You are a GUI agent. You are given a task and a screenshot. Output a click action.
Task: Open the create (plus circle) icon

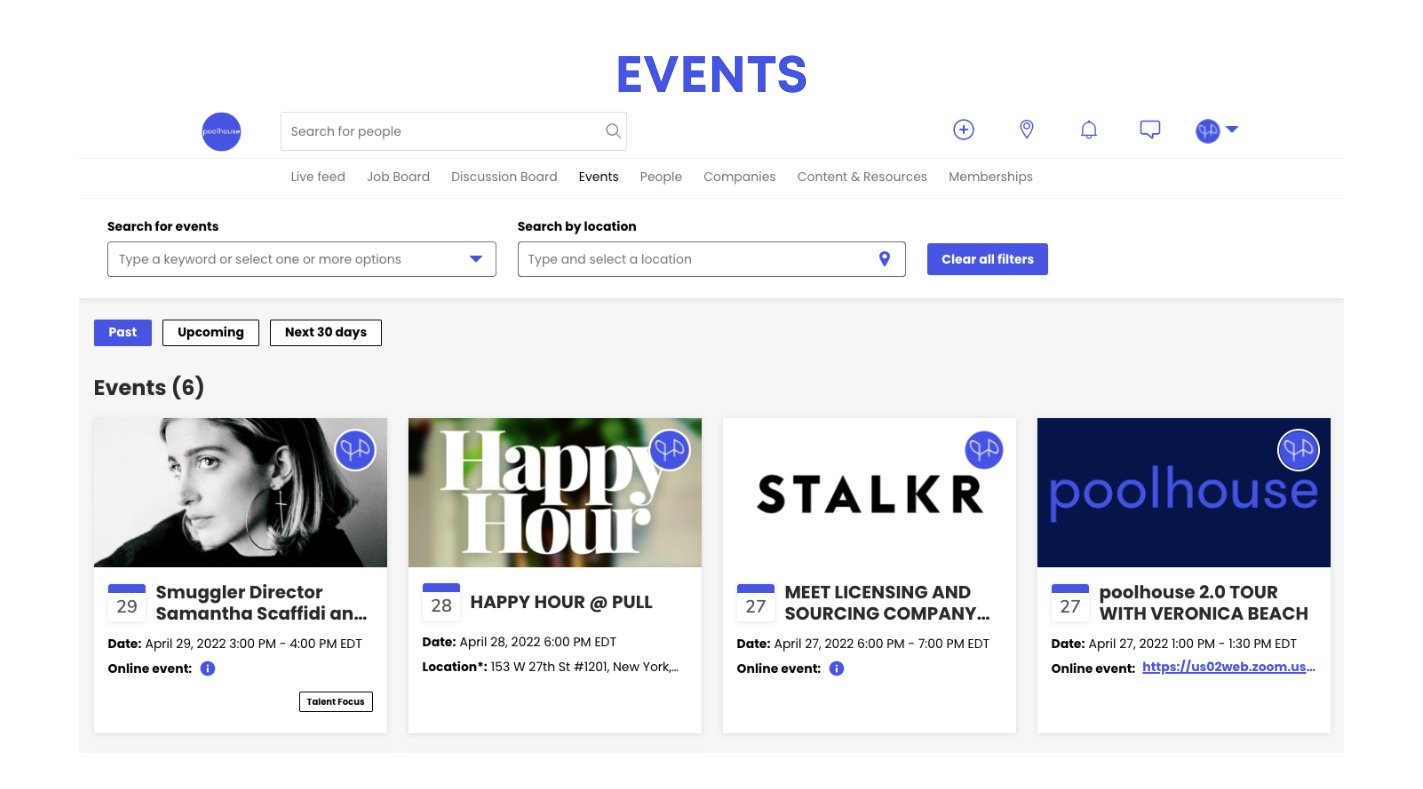tap(963, 129)
